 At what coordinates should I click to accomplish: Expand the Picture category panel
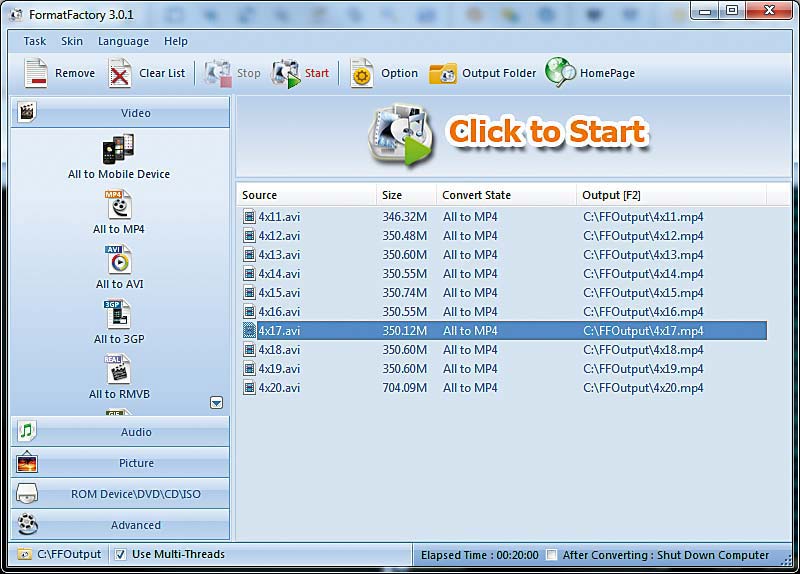(120, 463)
